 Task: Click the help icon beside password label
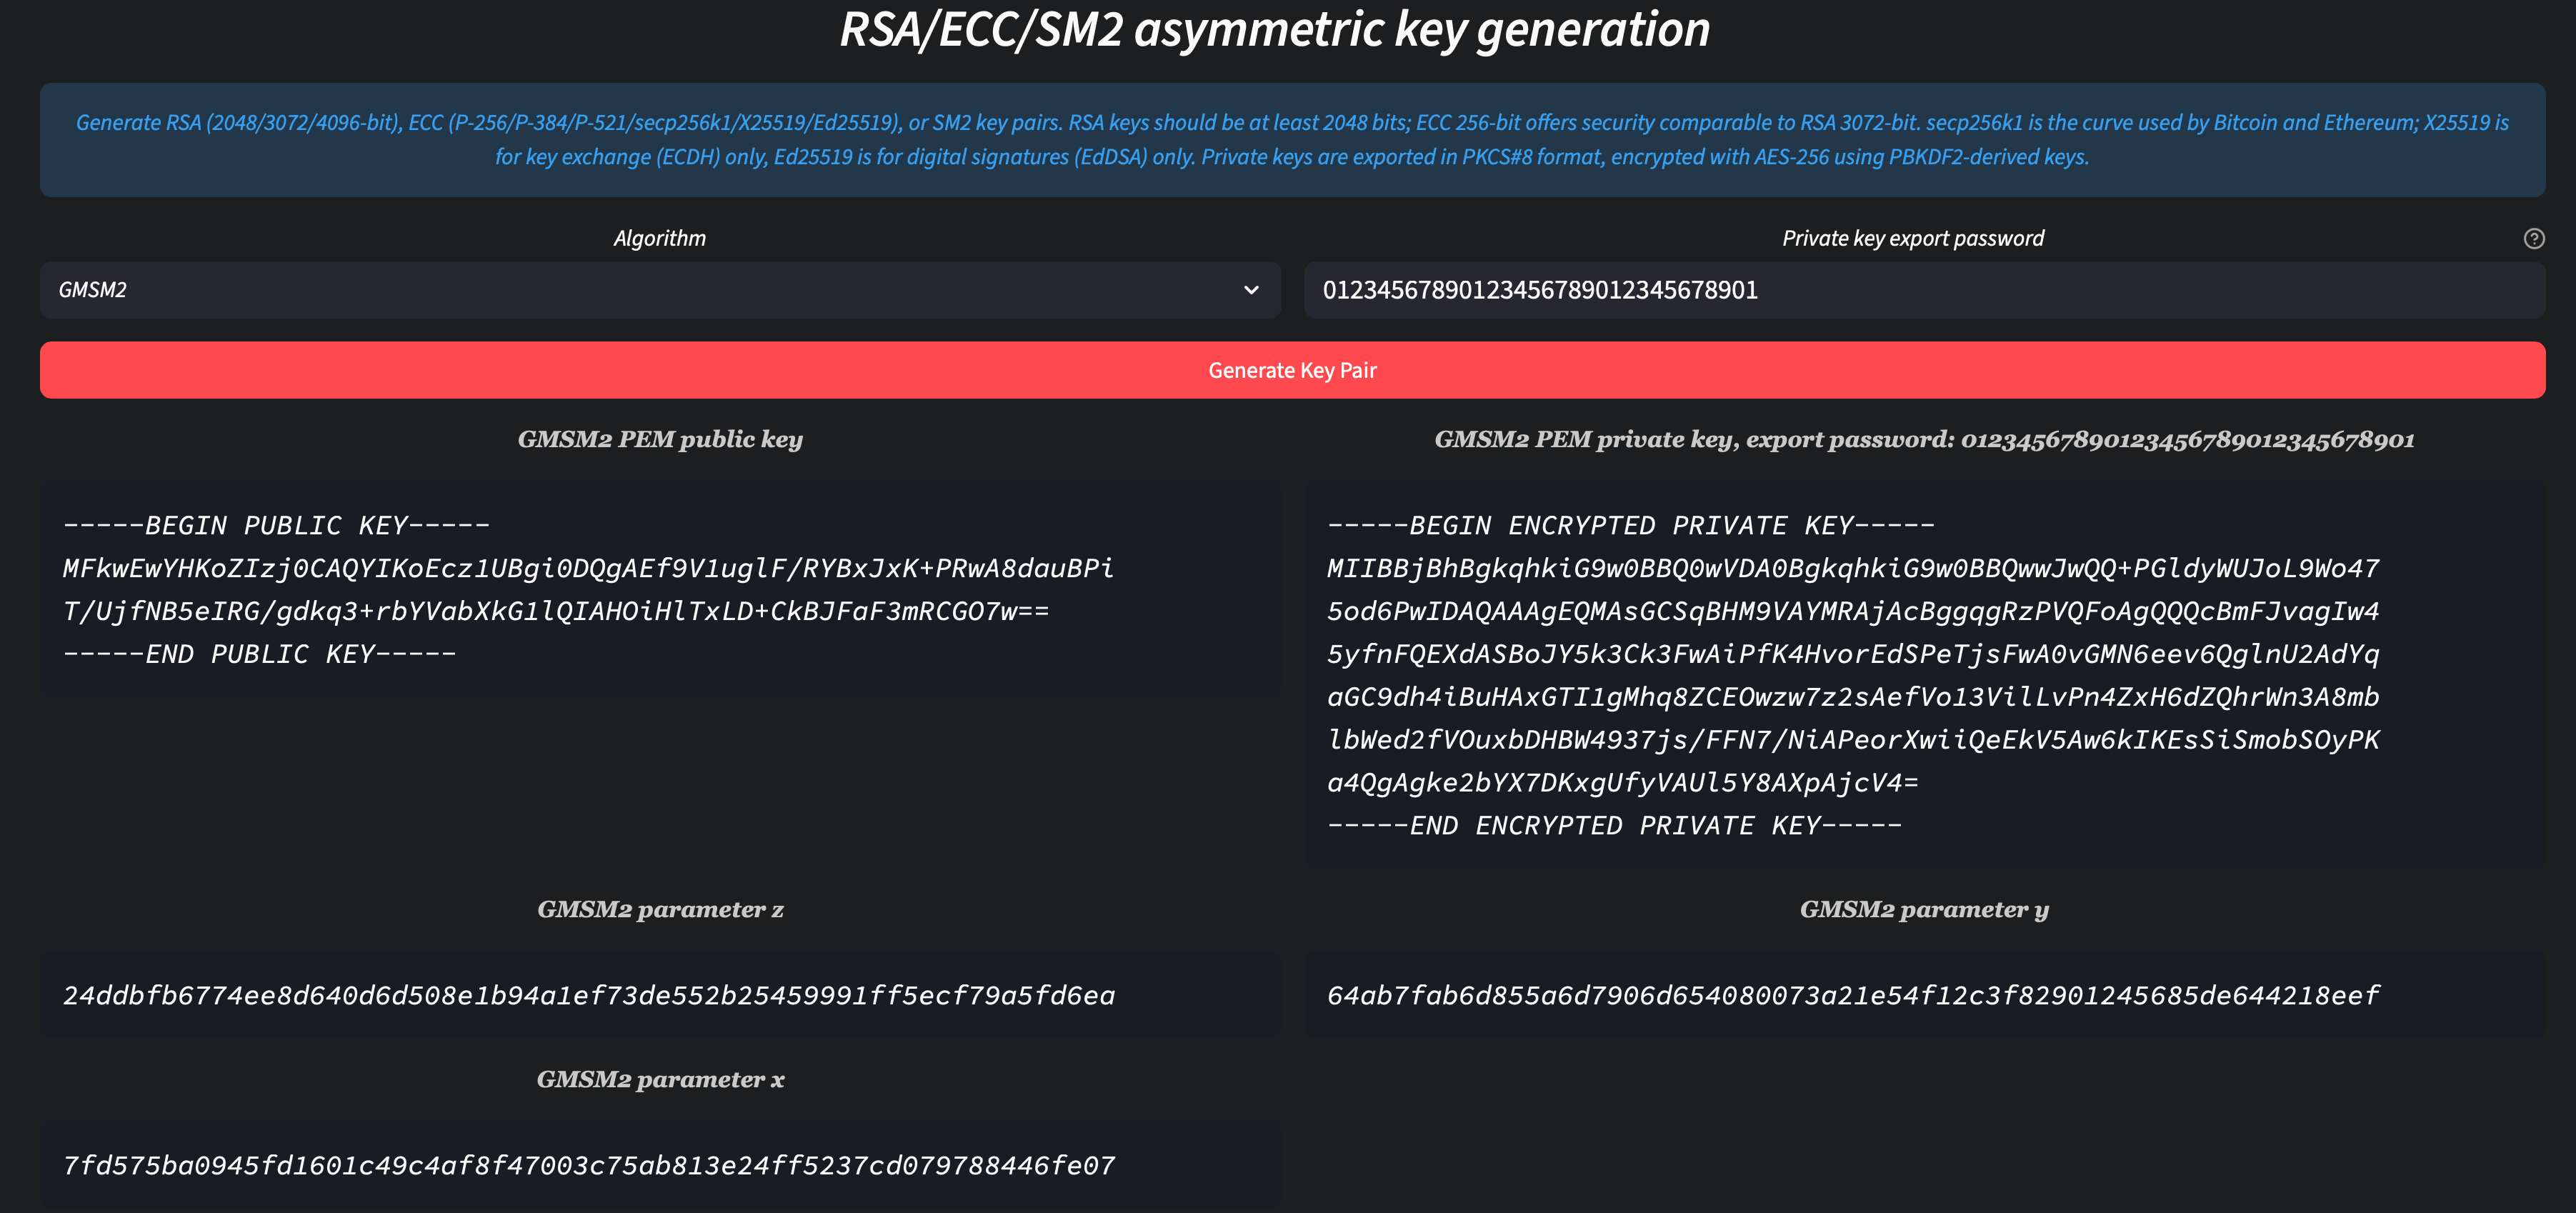(x=2533, y=238)
